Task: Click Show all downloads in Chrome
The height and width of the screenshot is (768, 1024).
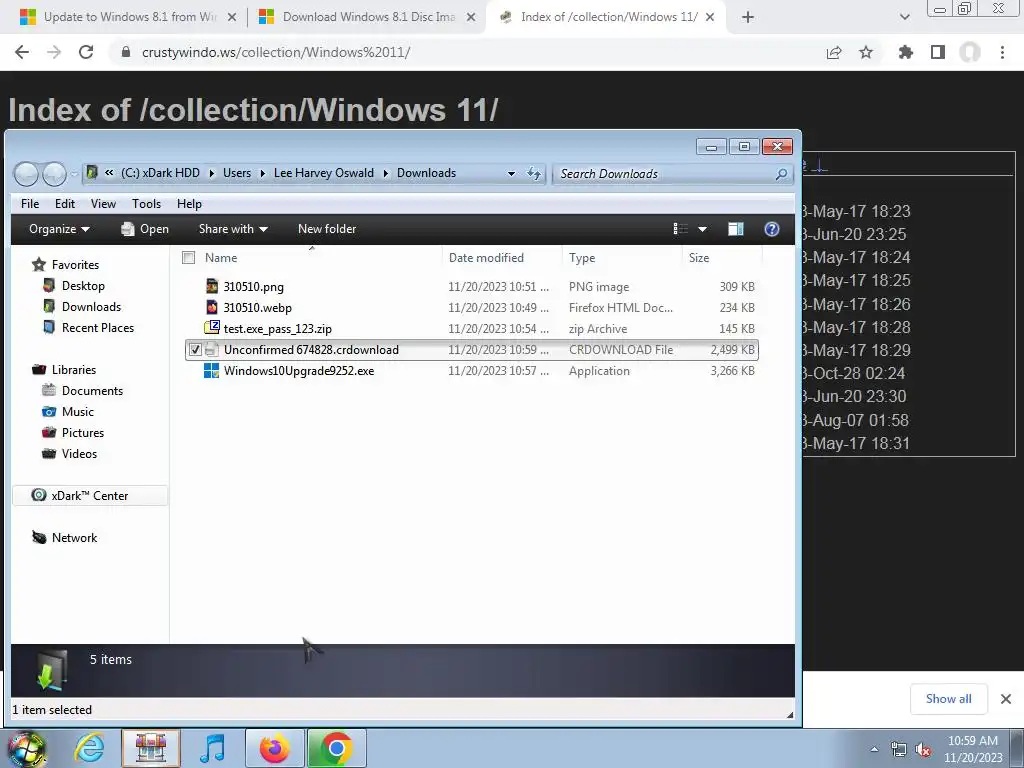Action: 948,699
